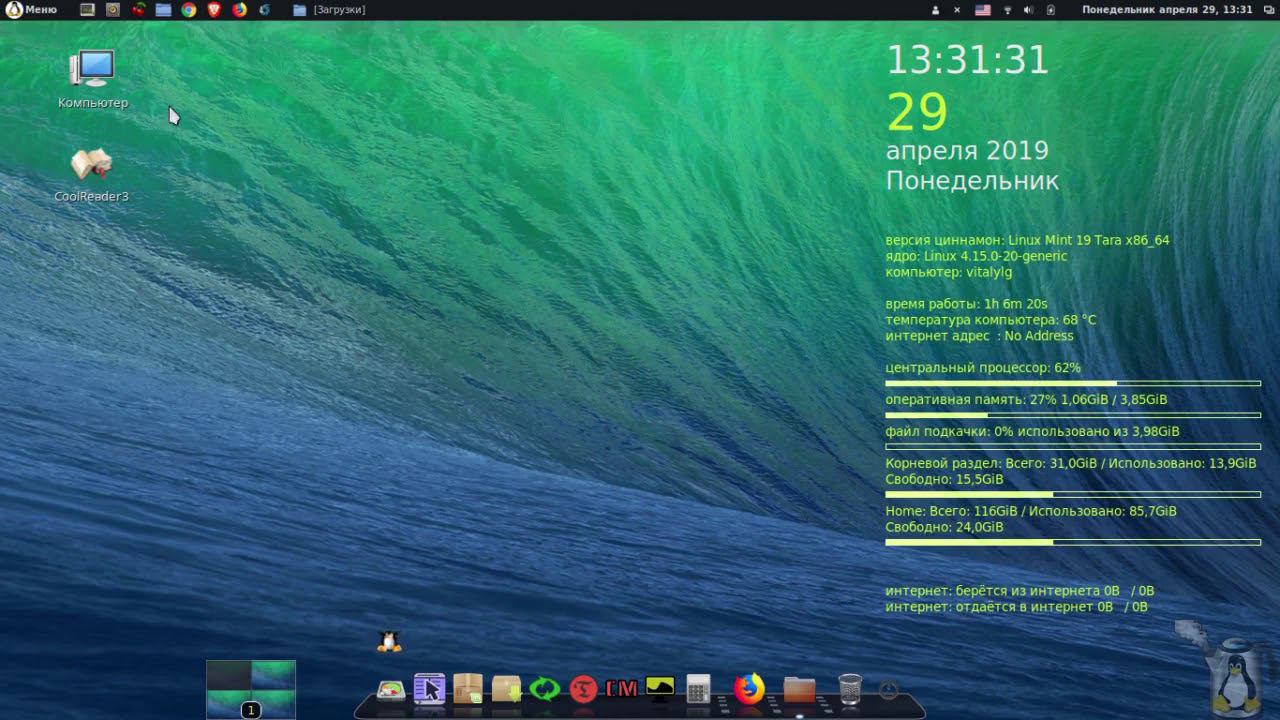
Task: Click the date number 29 in widget
Action: [x=917, y=112]
